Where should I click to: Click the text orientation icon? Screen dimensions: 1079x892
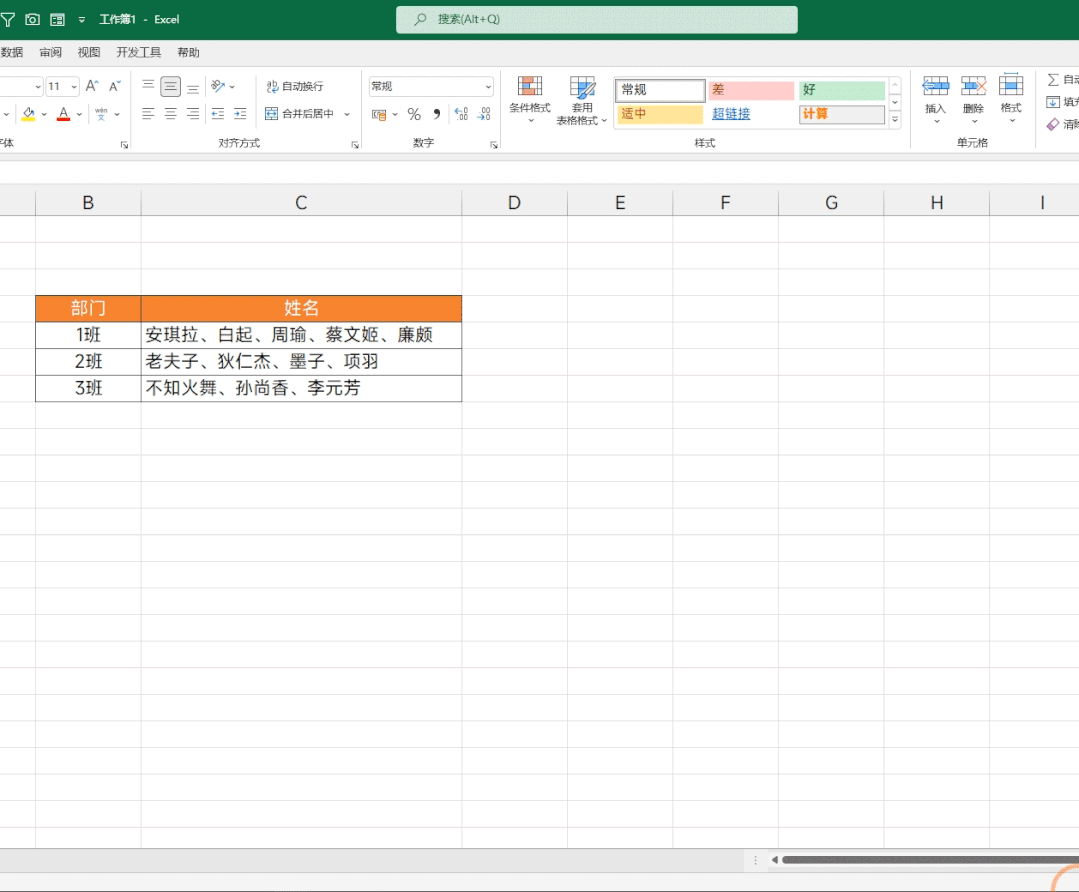(x=218, y=86)
